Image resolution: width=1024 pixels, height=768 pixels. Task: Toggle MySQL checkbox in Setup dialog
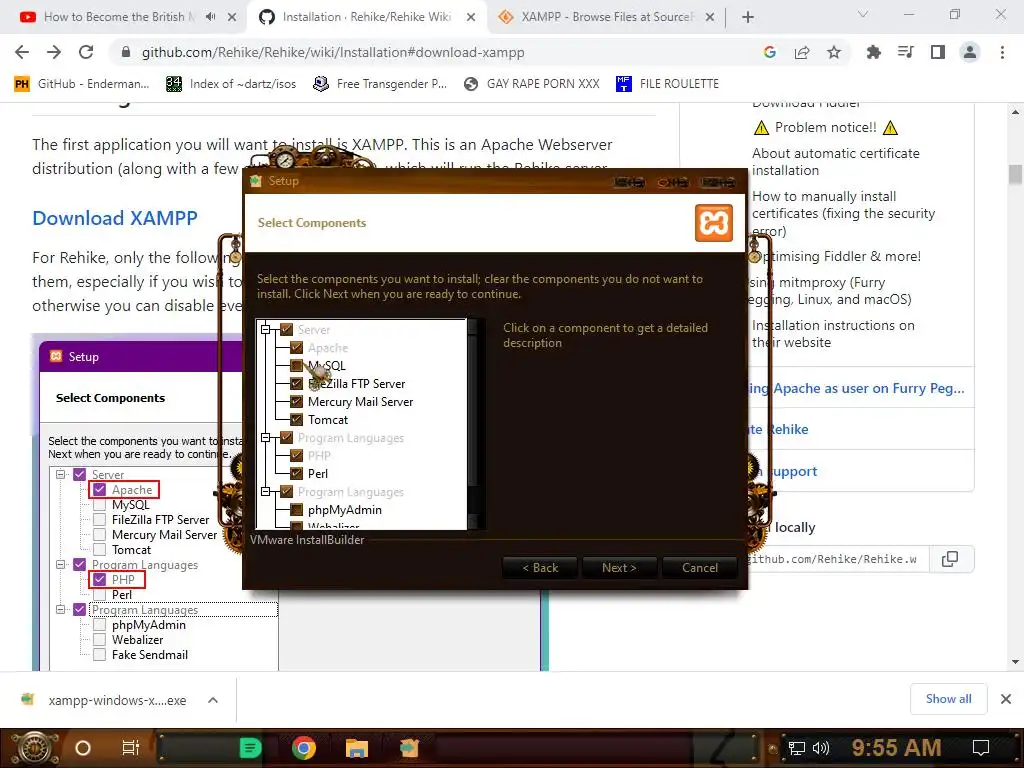click(296, 366)
